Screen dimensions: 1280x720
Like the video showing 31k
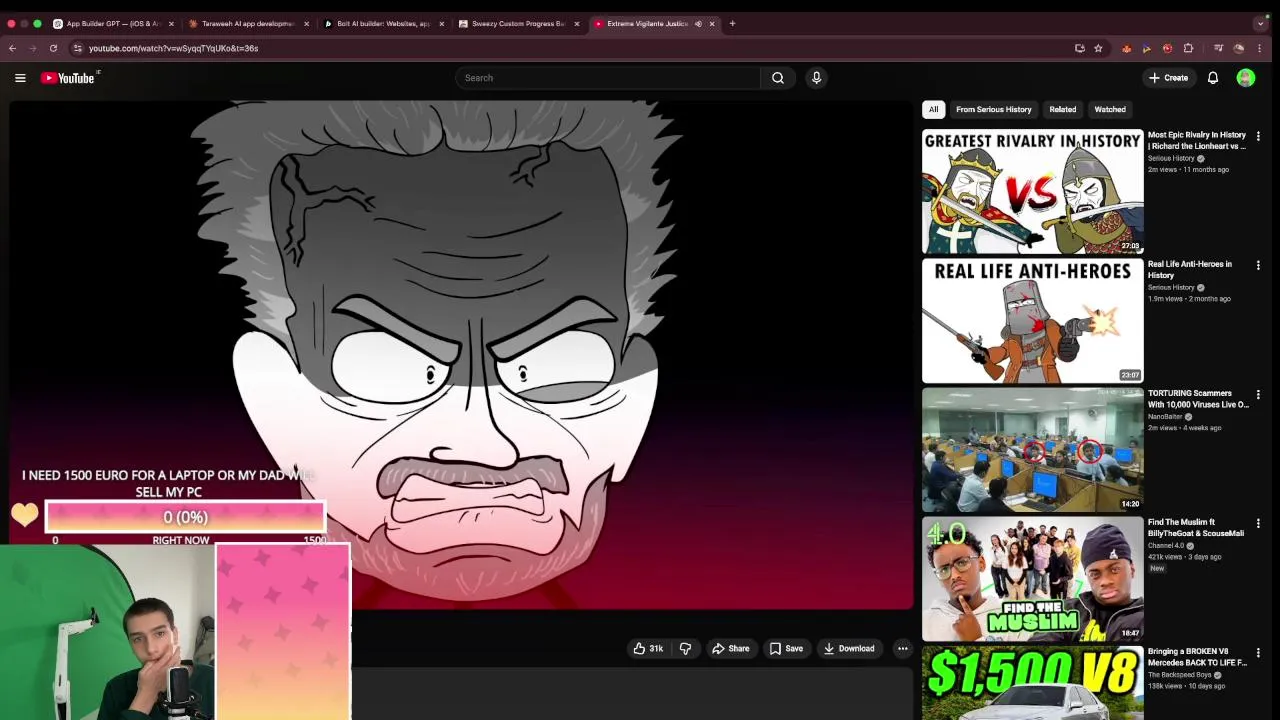(648, 649)
